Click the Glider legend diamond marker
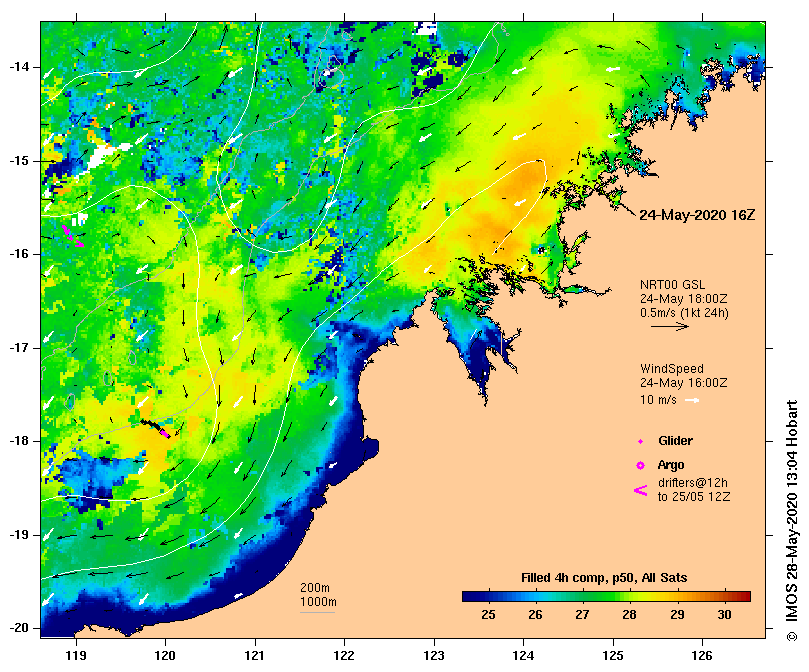Image resolution: width=809 pixels, height=672 pixels. 640,441
